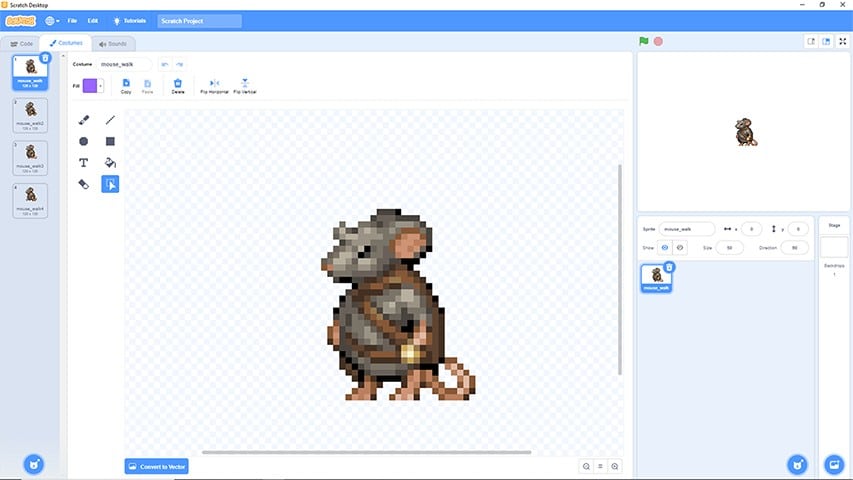Redo the costume edit
853x480 pixels.
pyautogui.click(x=180, y=64)
